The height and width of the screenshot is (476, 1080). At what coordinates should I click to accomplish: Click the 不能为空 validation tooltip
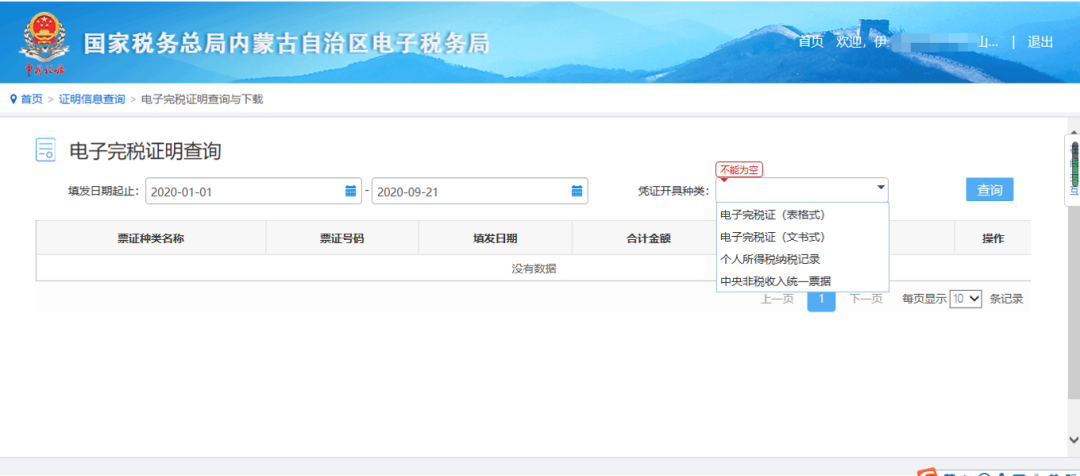point(740,169)
